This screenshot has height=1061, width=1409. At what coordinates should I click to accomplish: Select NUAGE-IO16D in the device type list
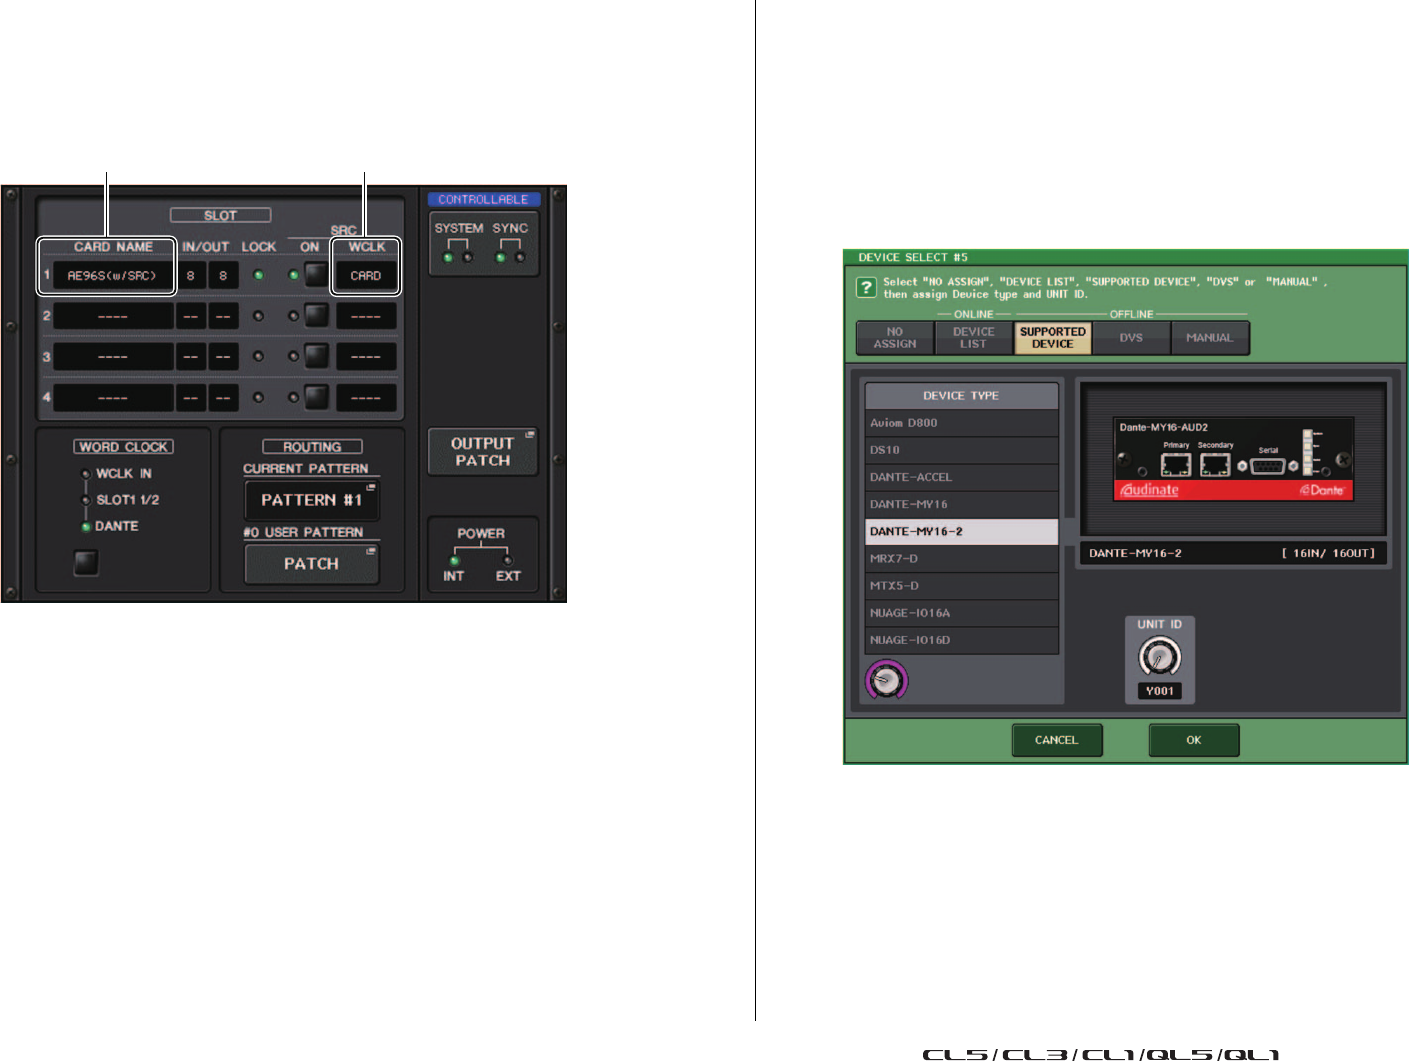coord(961,640)
